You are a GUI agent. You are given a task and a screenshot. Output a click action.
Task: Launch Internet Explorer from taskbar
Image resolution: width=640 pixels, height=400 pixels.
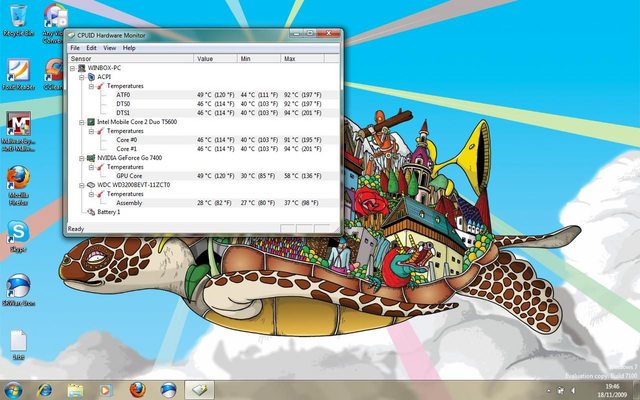click(44, 390)
